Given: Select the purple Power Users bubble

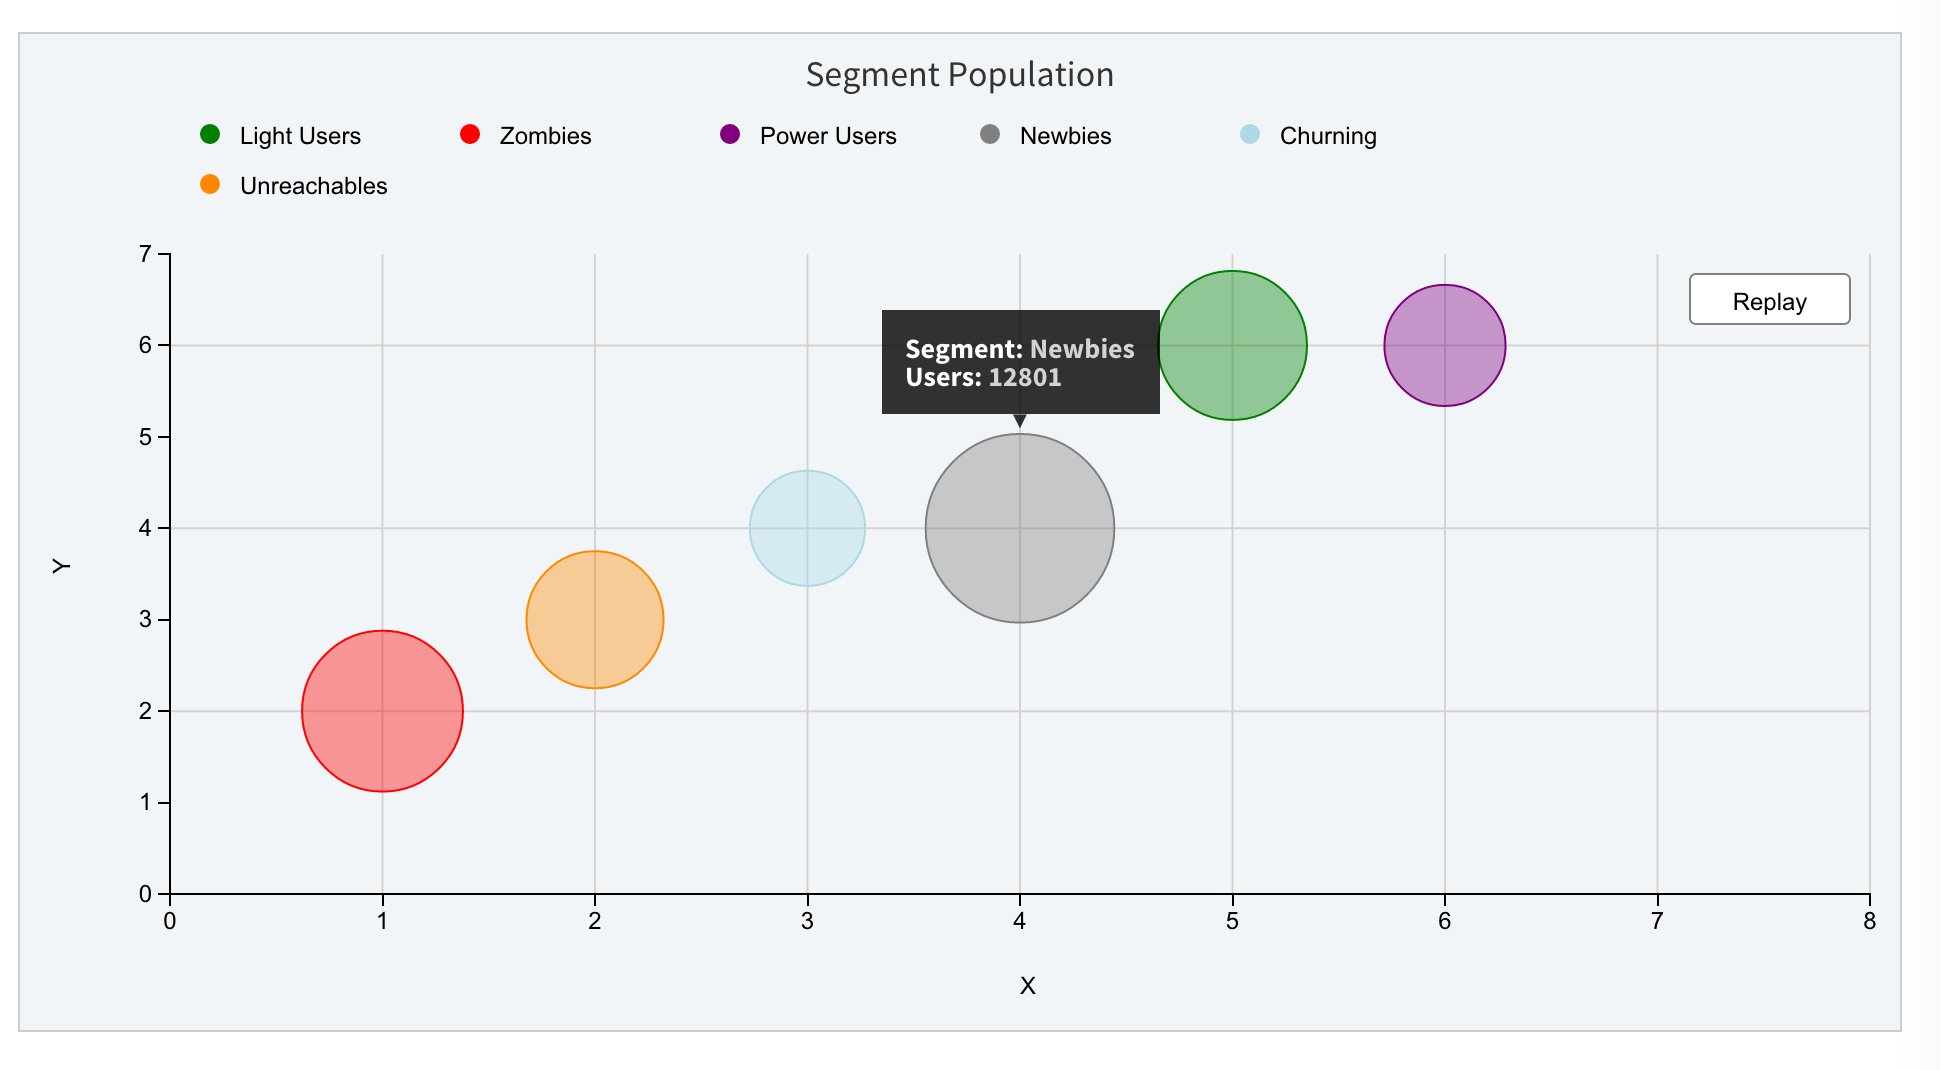Looking at the screenshot, I should click(1445, 345).
